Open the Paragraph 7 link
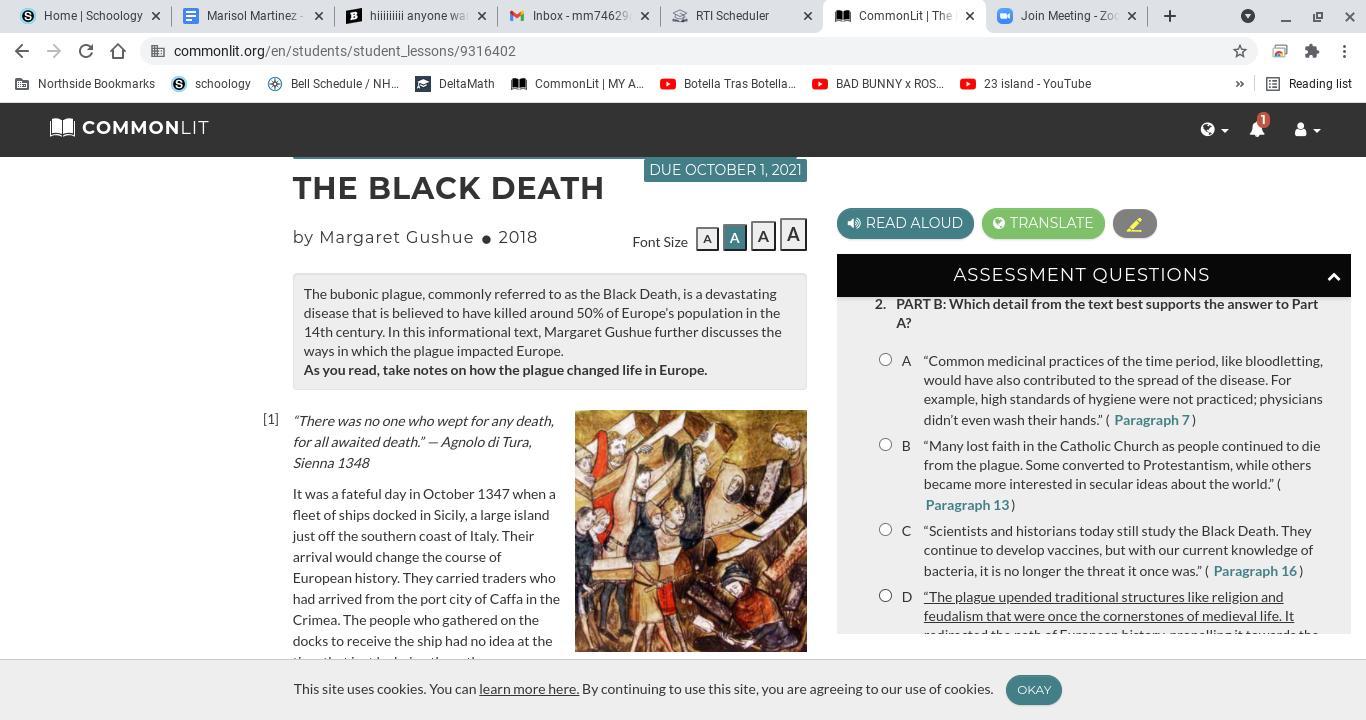 (1151, 420)
